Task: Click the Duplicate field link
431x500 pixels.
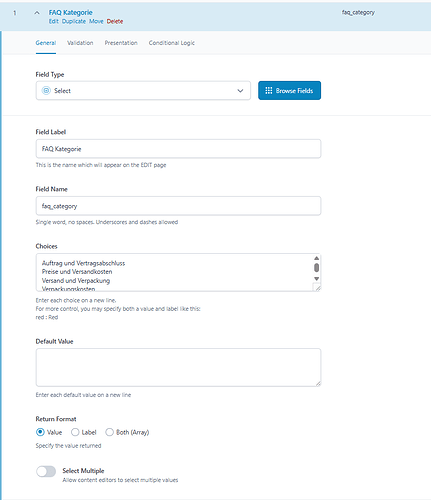Action: [x=74, y=21]
